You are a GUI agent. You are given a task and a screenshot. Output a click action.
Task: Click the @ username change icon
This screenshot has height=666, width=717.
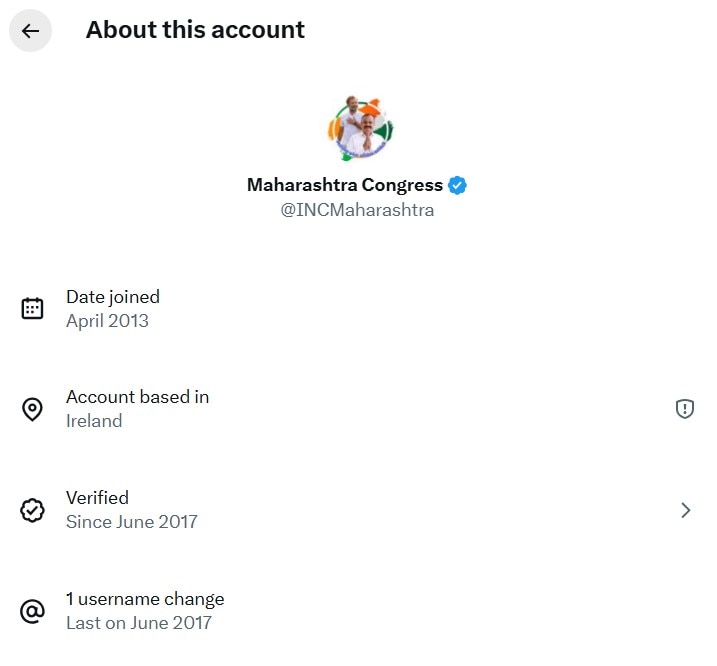(x=32, y=611)
